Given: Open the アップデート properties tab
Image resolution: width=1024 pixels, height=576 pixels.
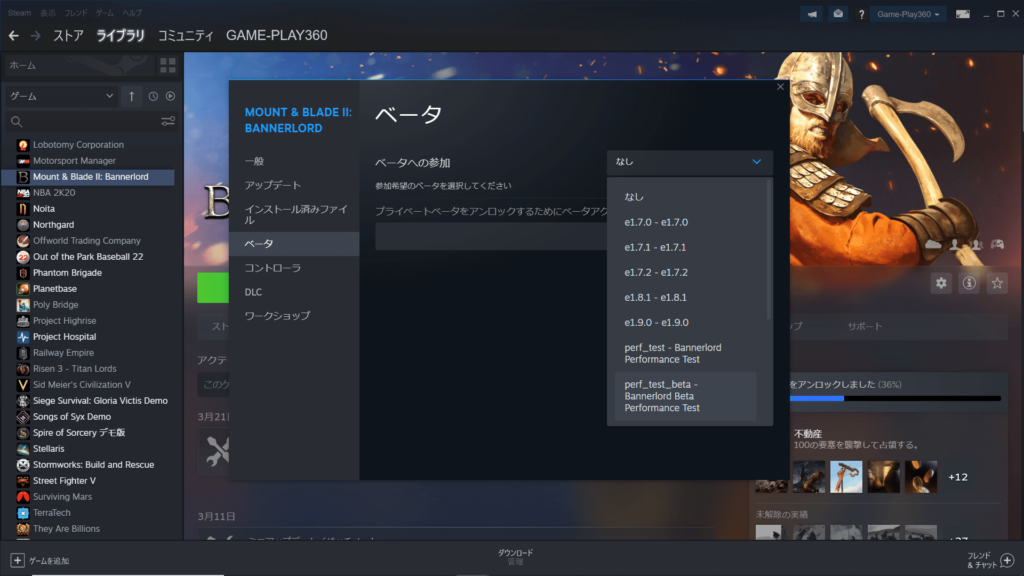Looking at the screenshot, I should 294,185.
